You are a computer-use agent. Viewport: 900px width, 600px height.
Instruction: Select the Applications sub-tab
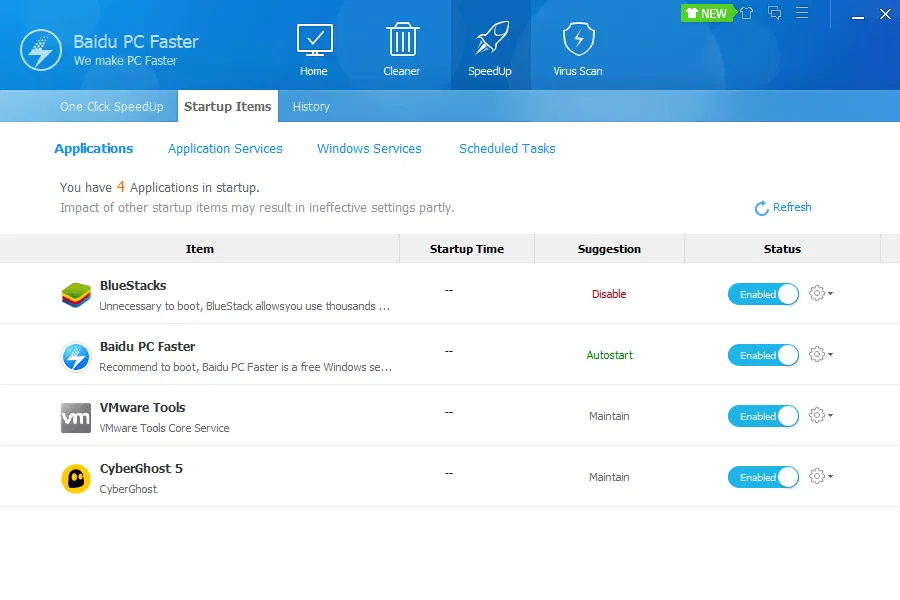[x=94, y=149]
